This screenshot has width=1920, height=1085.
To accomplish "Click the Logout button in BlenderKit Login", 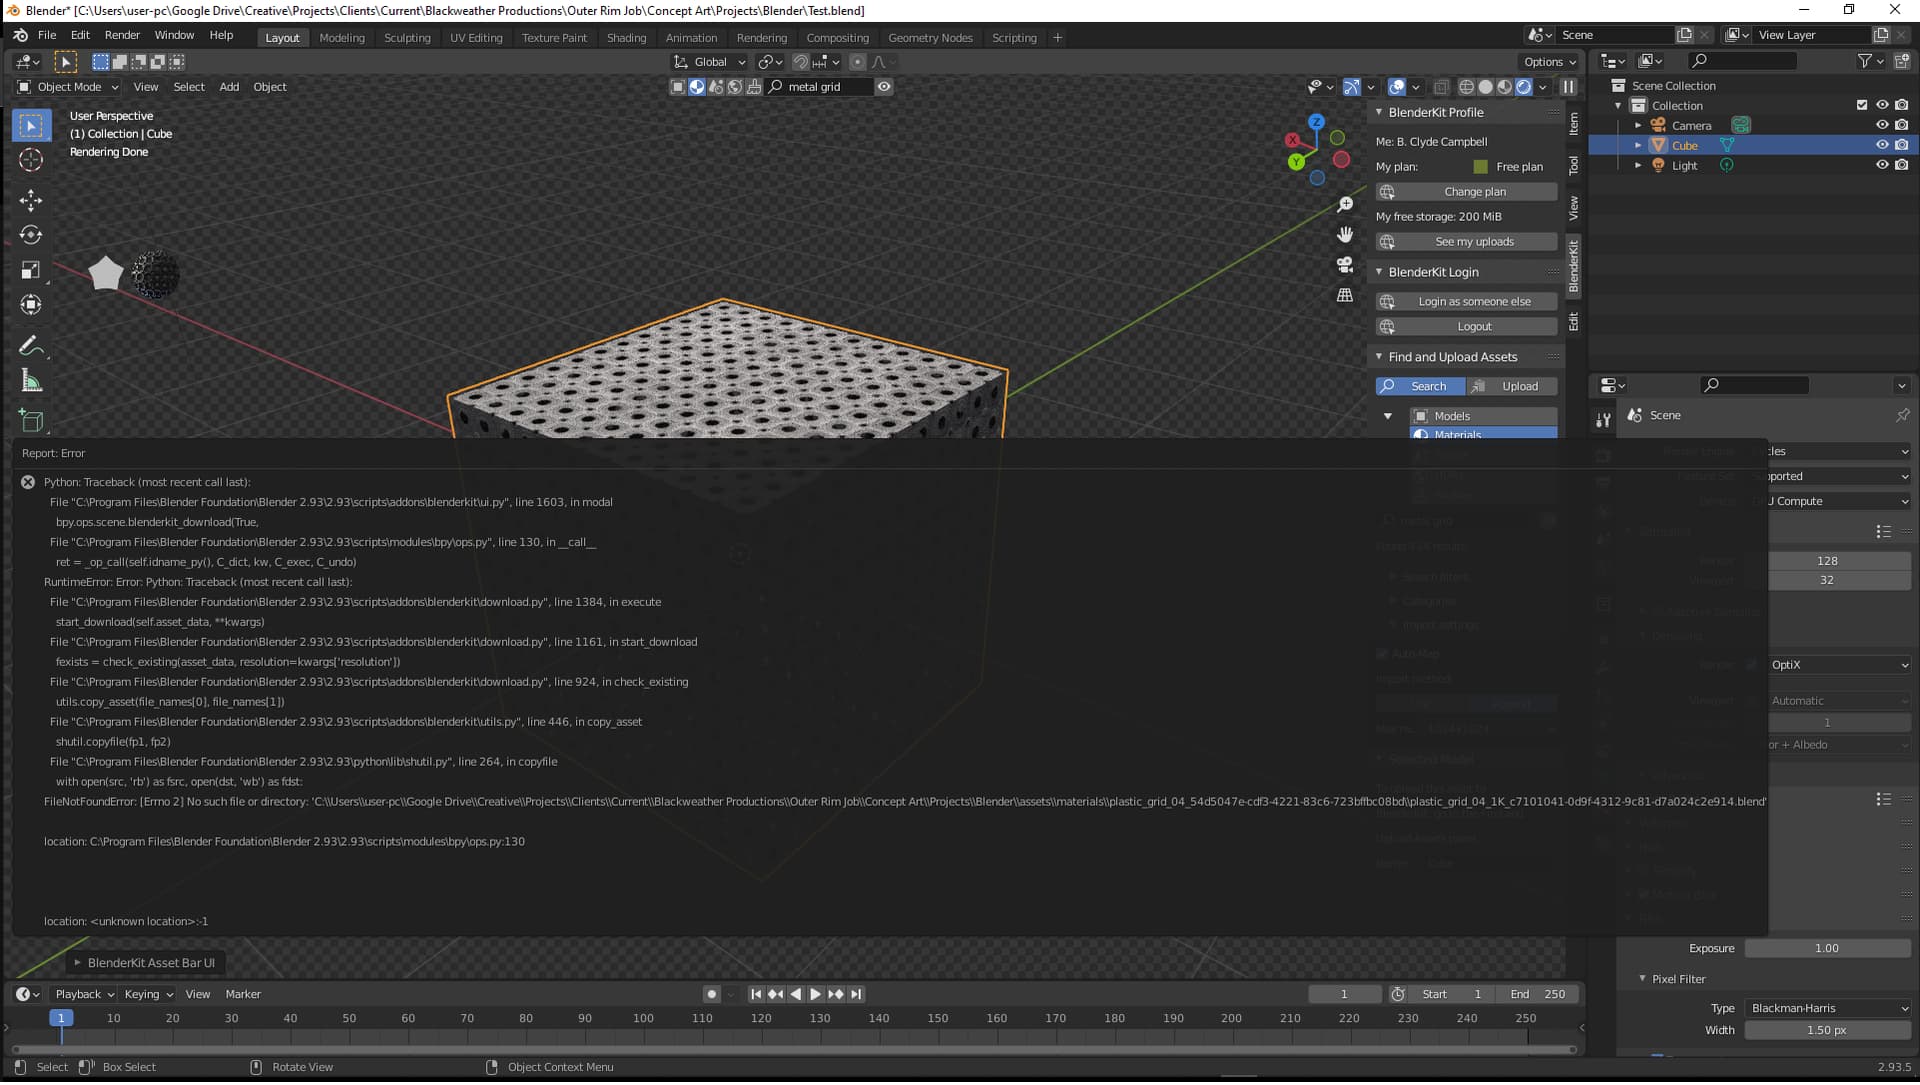I will 1474,326.
